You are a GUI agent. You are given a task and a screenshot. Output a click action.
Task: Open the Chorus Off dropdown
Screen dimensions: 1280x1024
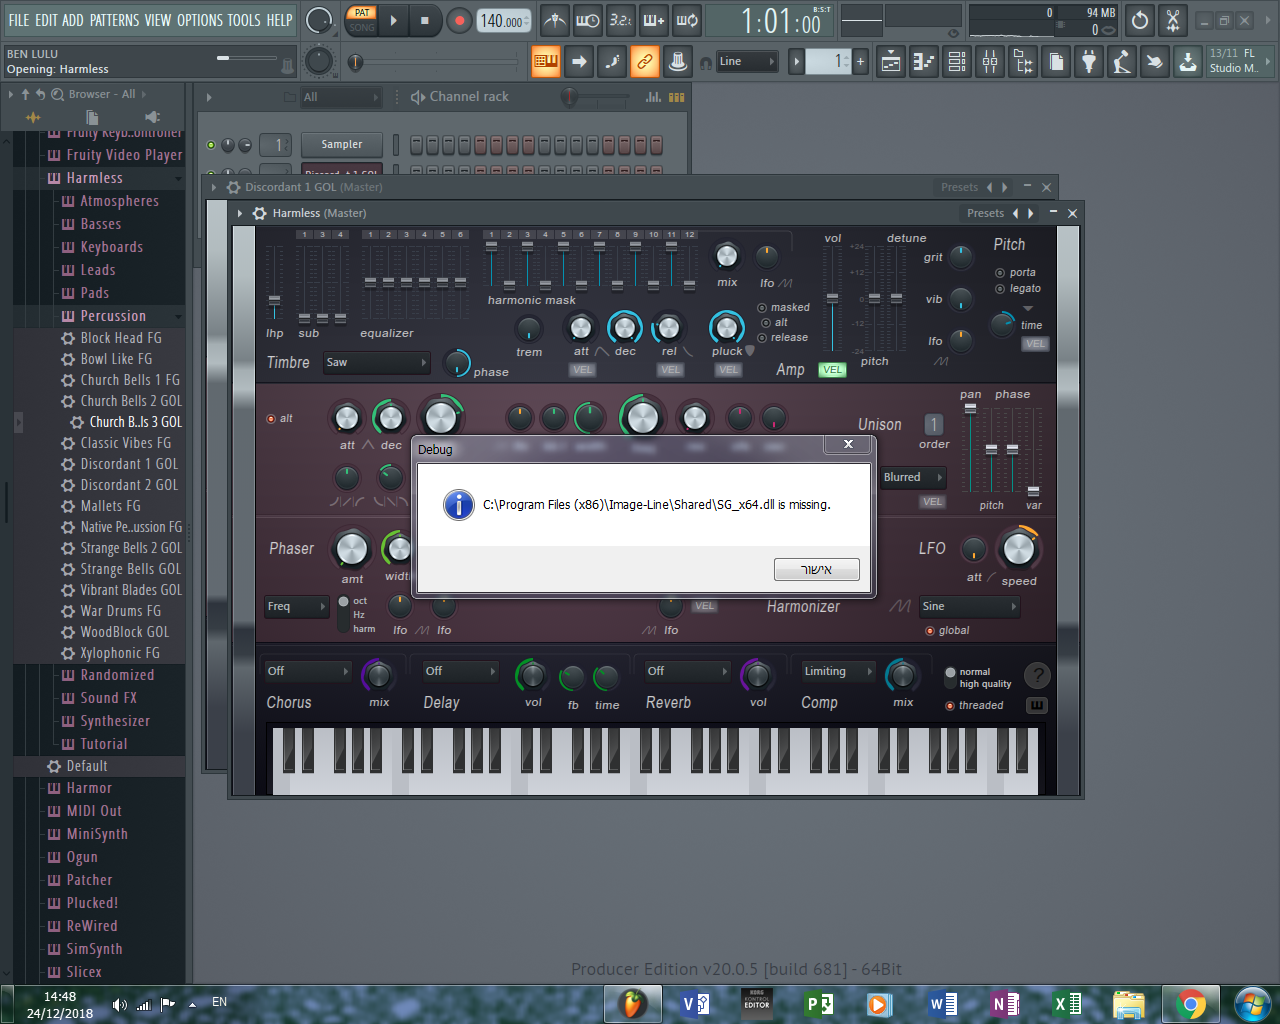click(307, 671)
